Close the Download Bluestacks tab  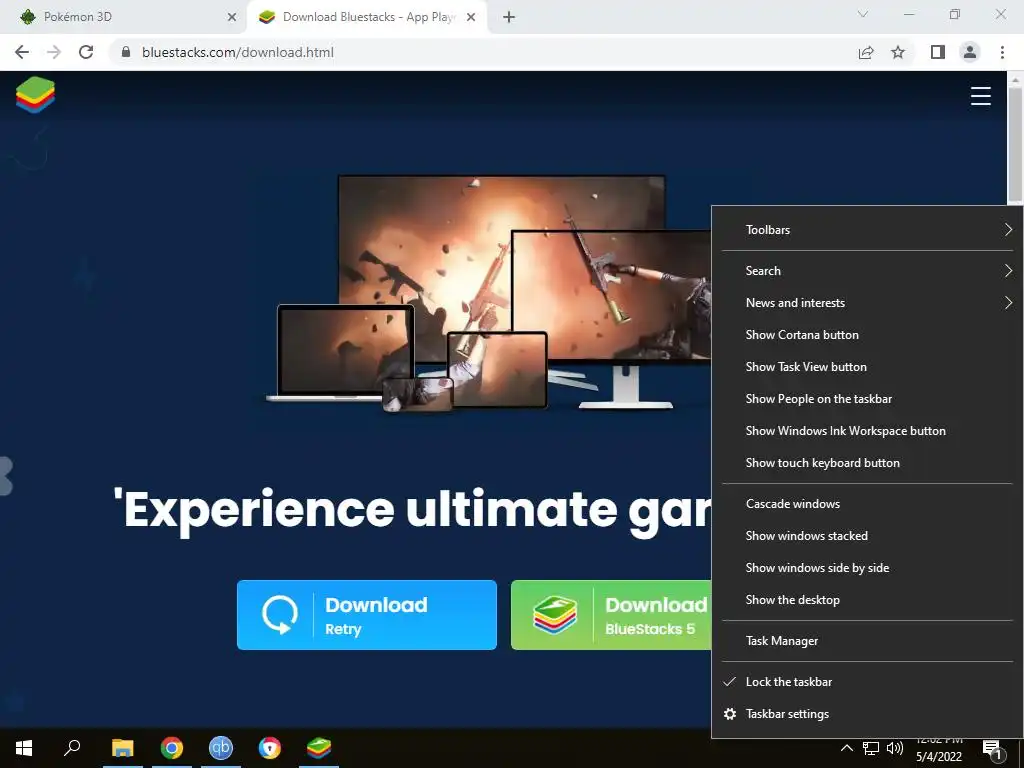click(471, 17)
